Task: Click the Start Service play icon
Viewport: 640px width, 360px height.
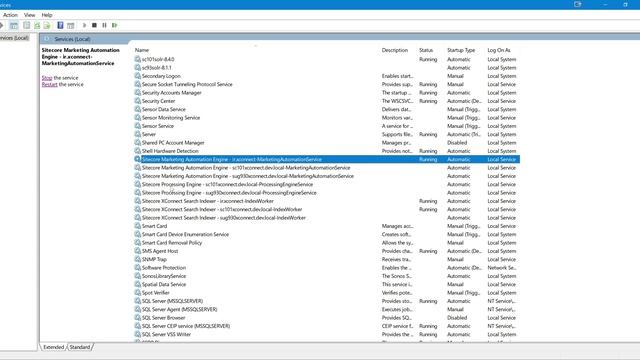Action: click(x=84, y=25)
